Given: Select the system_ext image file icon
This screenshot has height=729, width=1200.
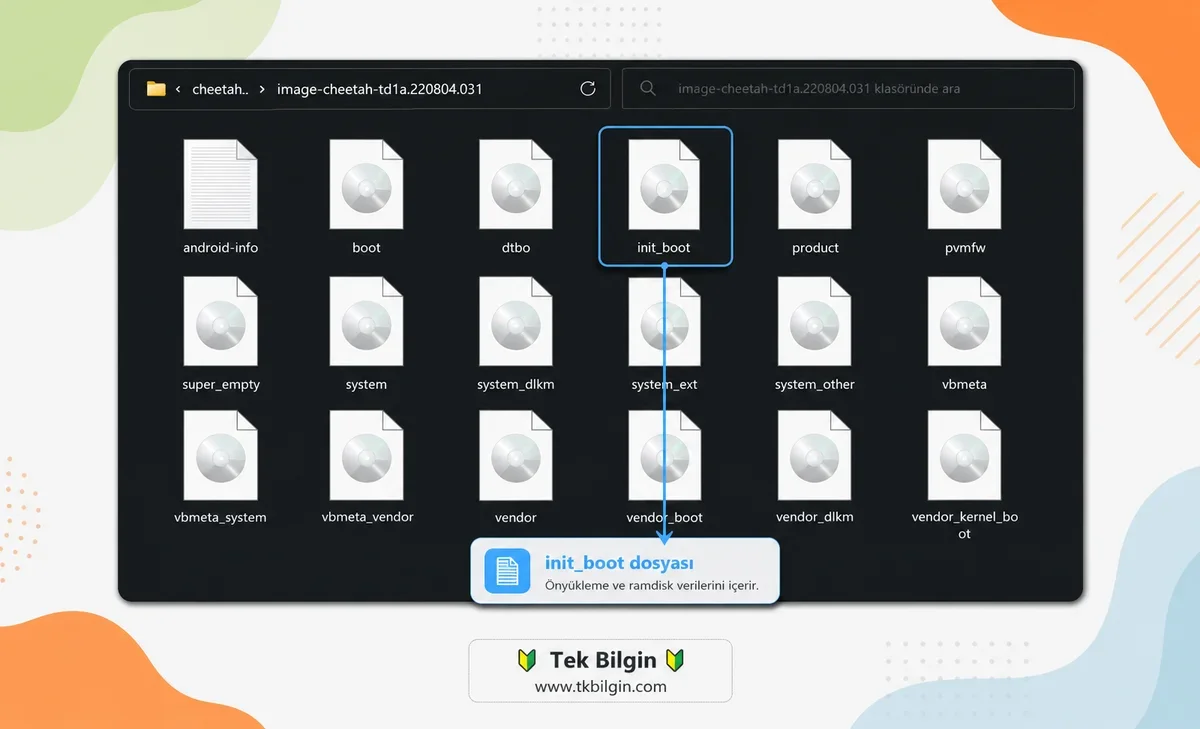Looking at the screenshot, I should 665,322.
